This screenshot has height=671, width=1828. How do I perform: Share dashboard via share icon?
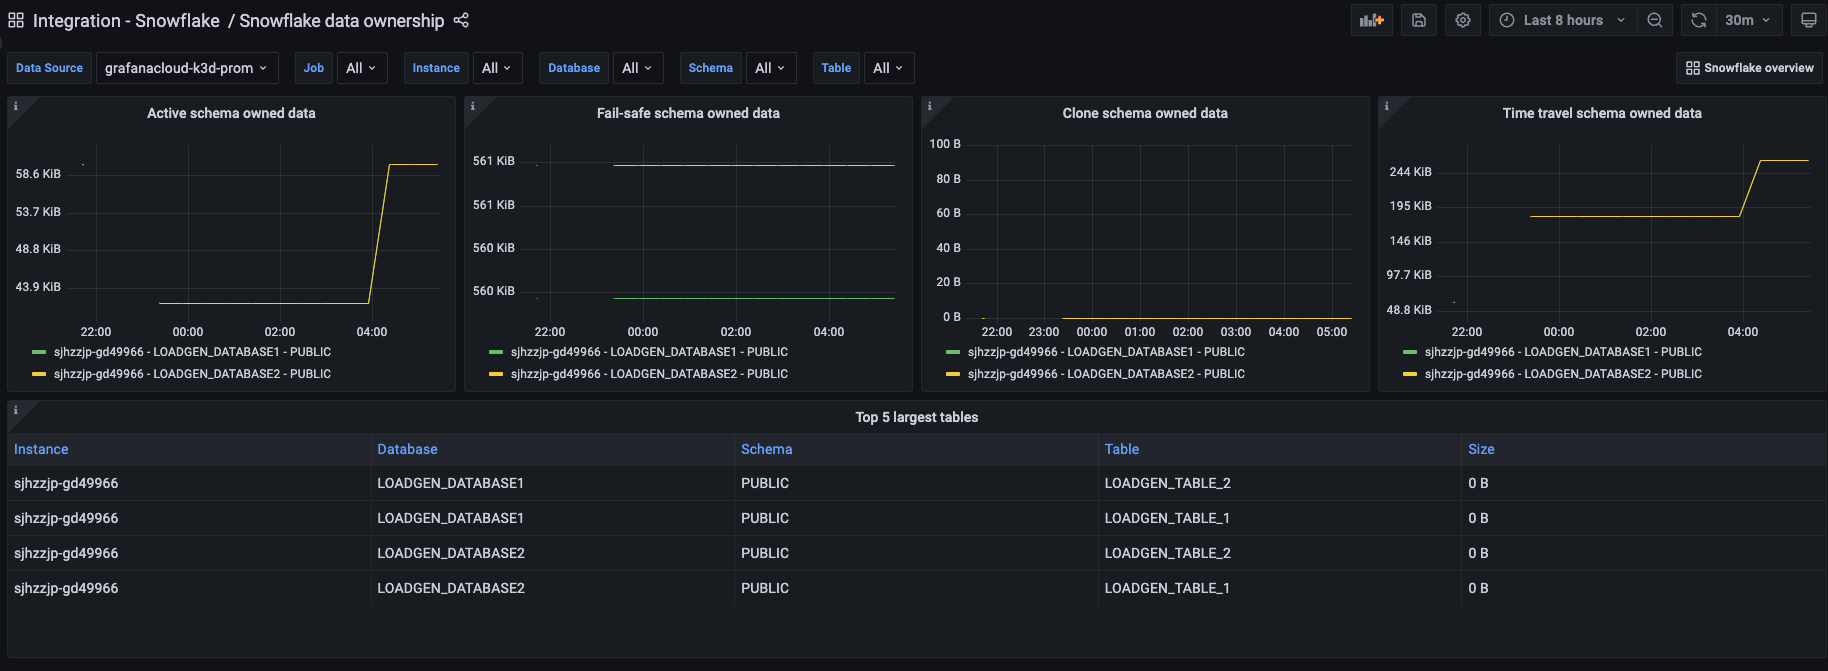coord(461,20)
